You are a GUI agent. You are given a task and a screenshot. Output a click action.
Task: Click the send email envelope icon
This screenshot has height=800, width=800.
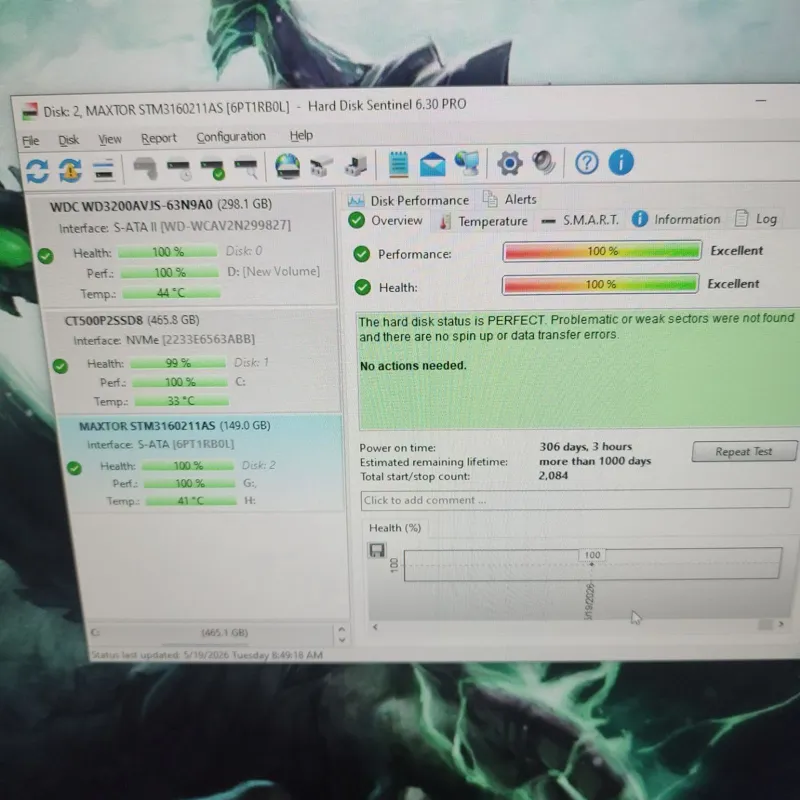(x=432, y=164)
